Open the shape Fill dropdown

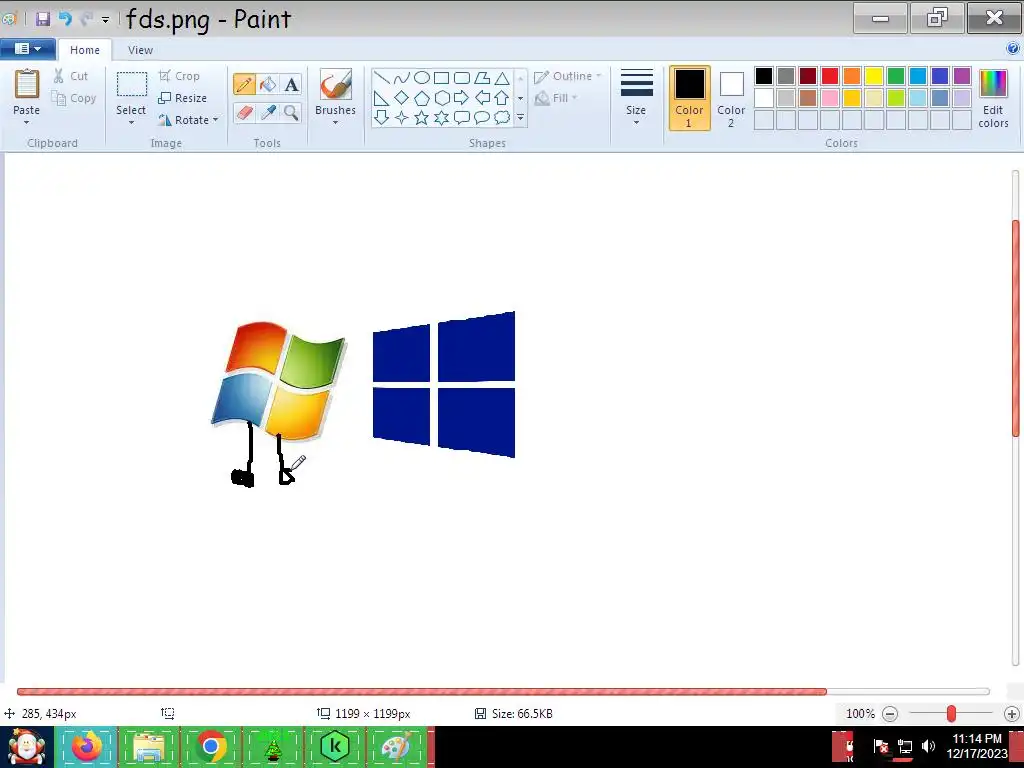556,98
